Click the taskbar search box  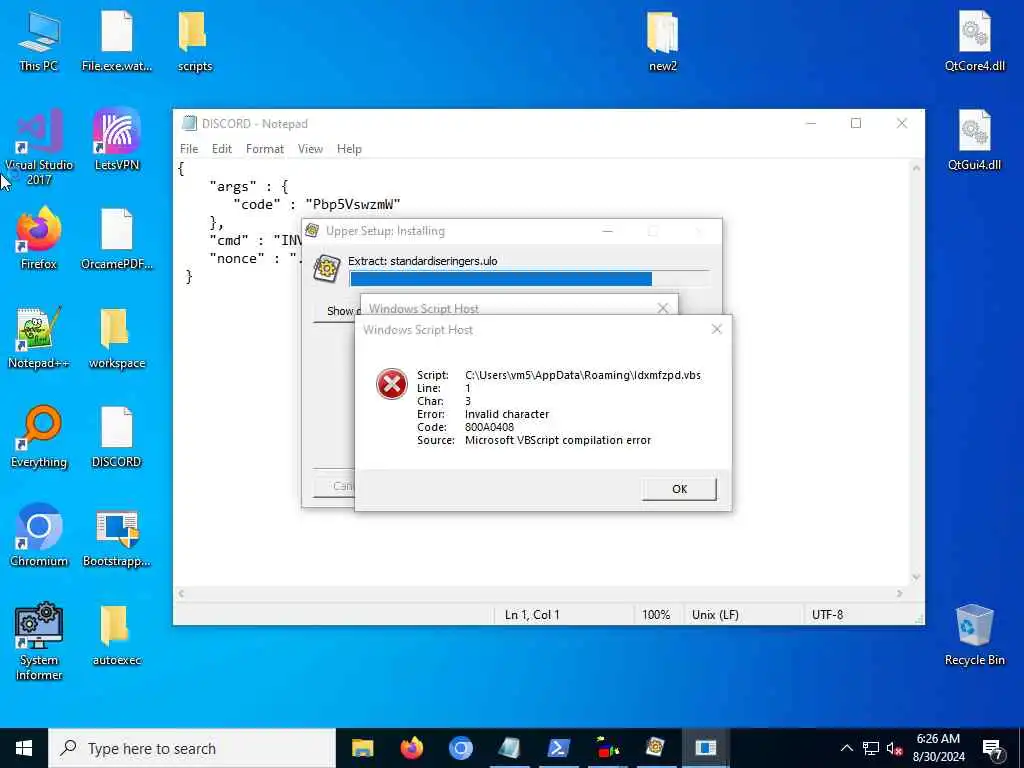[x=192, y=748]
